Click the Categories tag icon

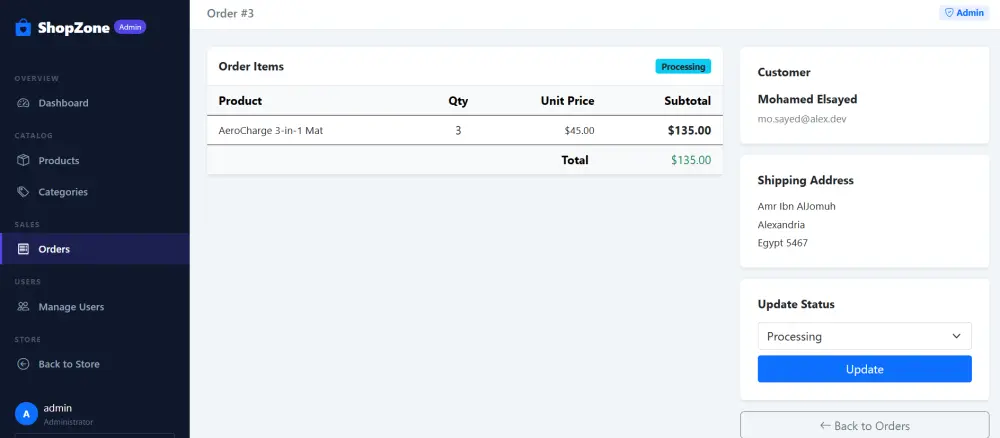[x=23, y=192]
